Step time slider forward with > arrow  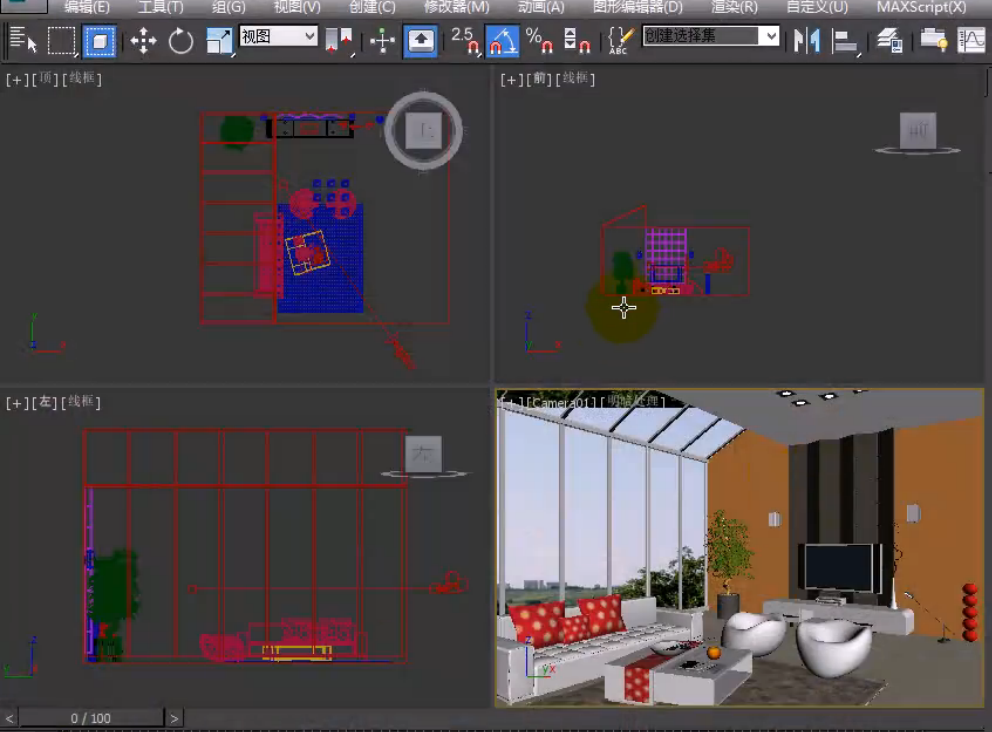[174, 718]
